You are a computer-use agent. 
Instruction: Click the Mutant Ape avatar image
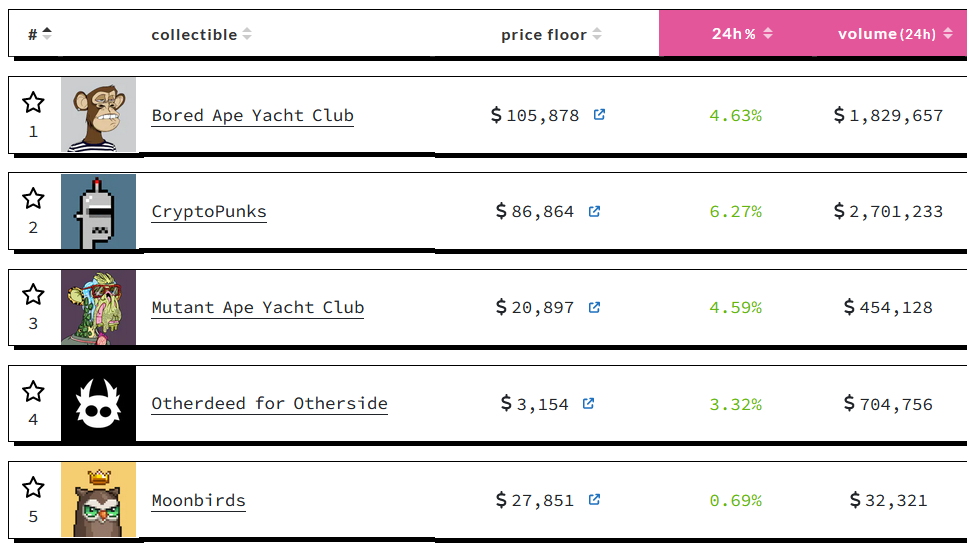click(98, 307)
